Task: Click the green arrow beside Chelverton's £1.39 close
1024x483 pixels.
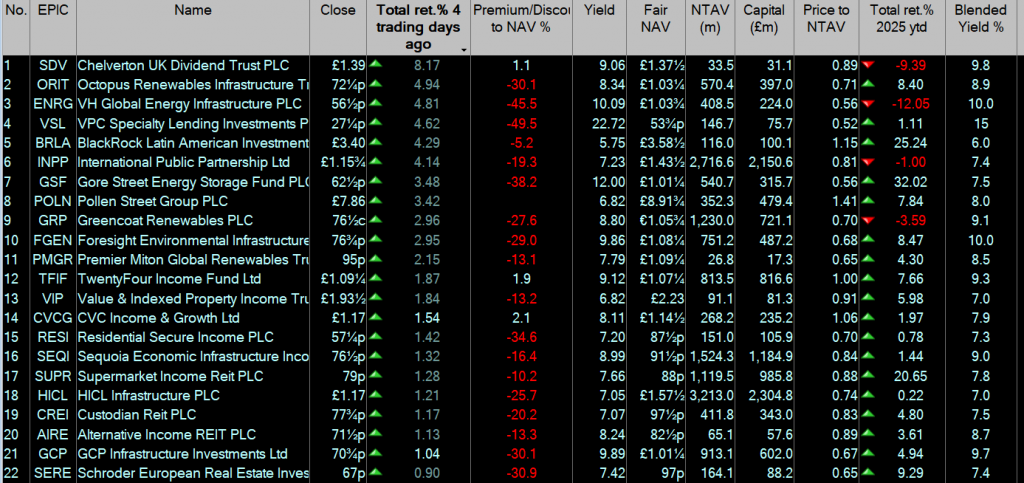Action: tap(375, 66)
